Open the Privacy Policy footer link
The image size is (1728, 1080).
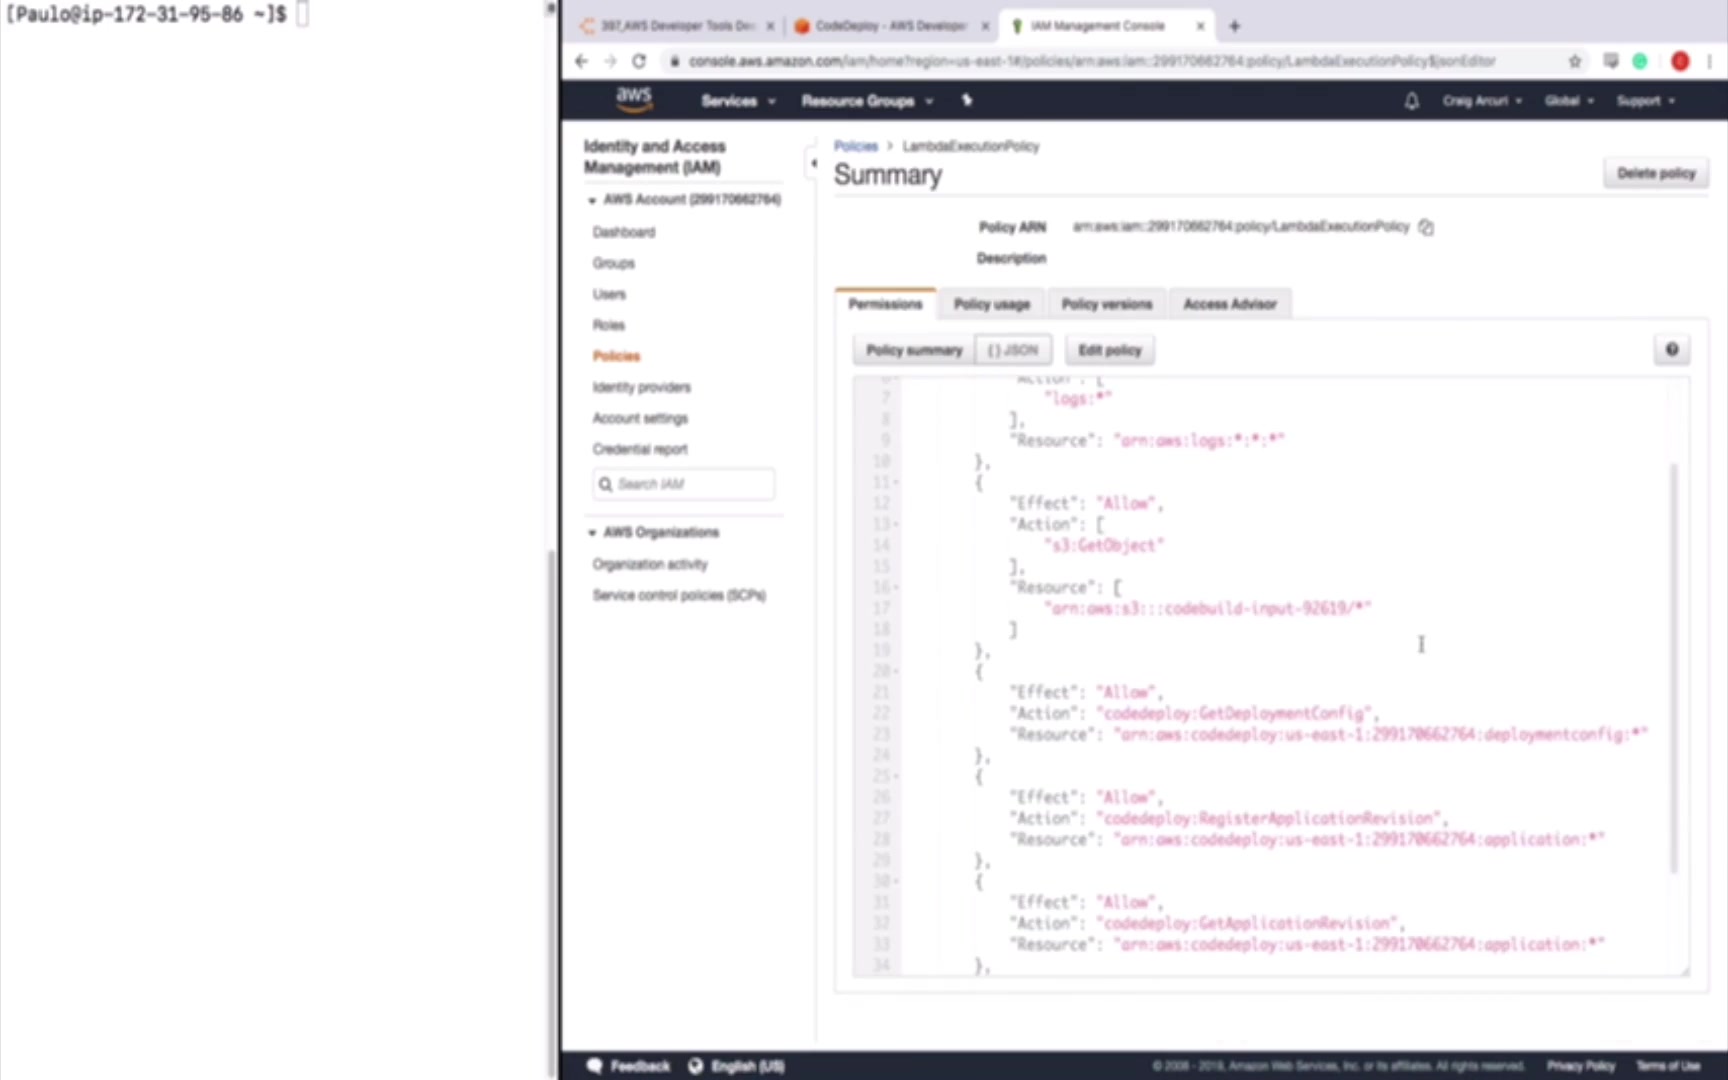click(1581, 1066)
